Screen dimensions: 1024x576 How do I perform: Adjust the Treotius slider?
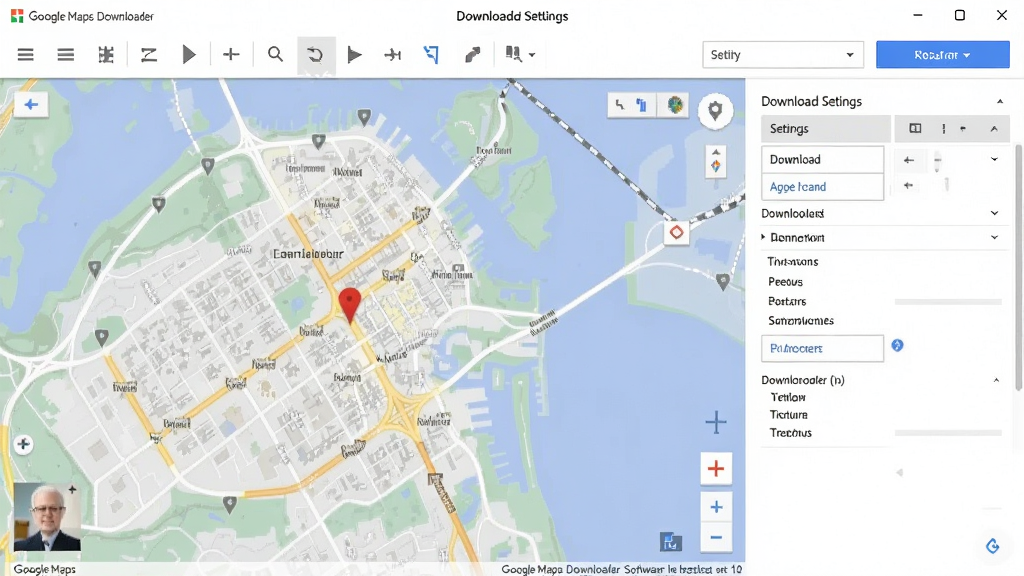[948, 432]
